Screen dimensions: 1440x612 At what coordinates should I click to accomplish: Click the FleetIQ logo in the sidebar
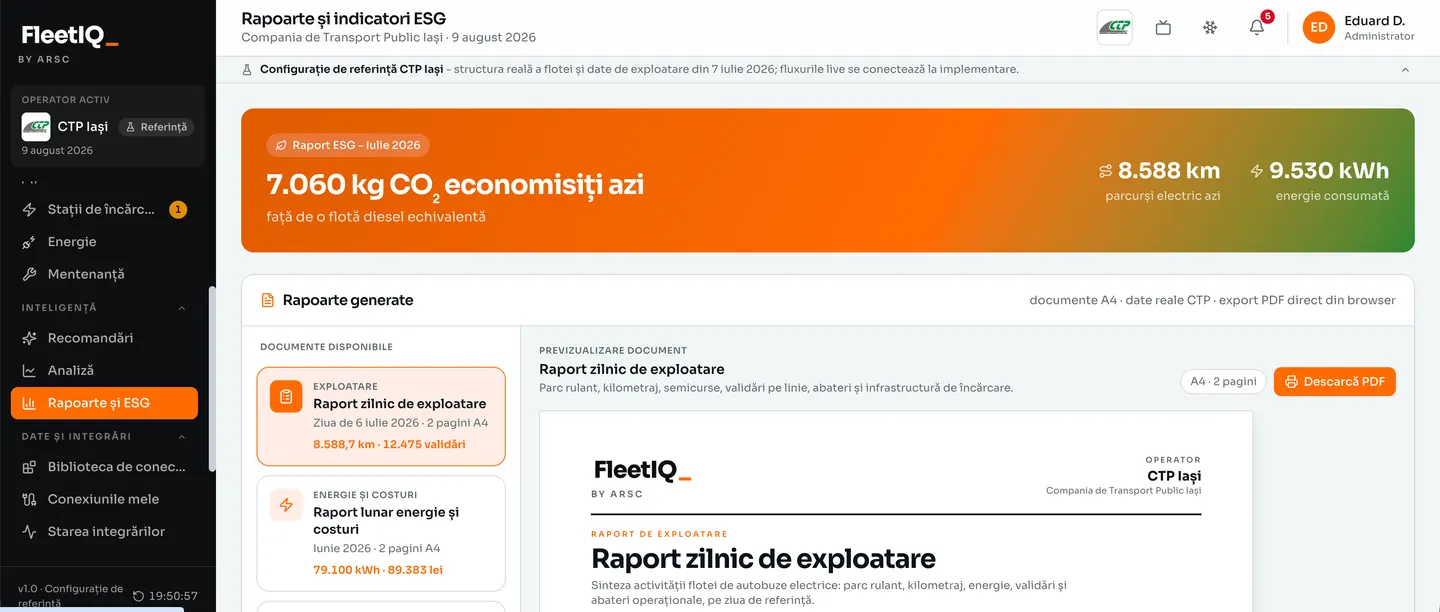pyautogui.click(x=70, y=37)
